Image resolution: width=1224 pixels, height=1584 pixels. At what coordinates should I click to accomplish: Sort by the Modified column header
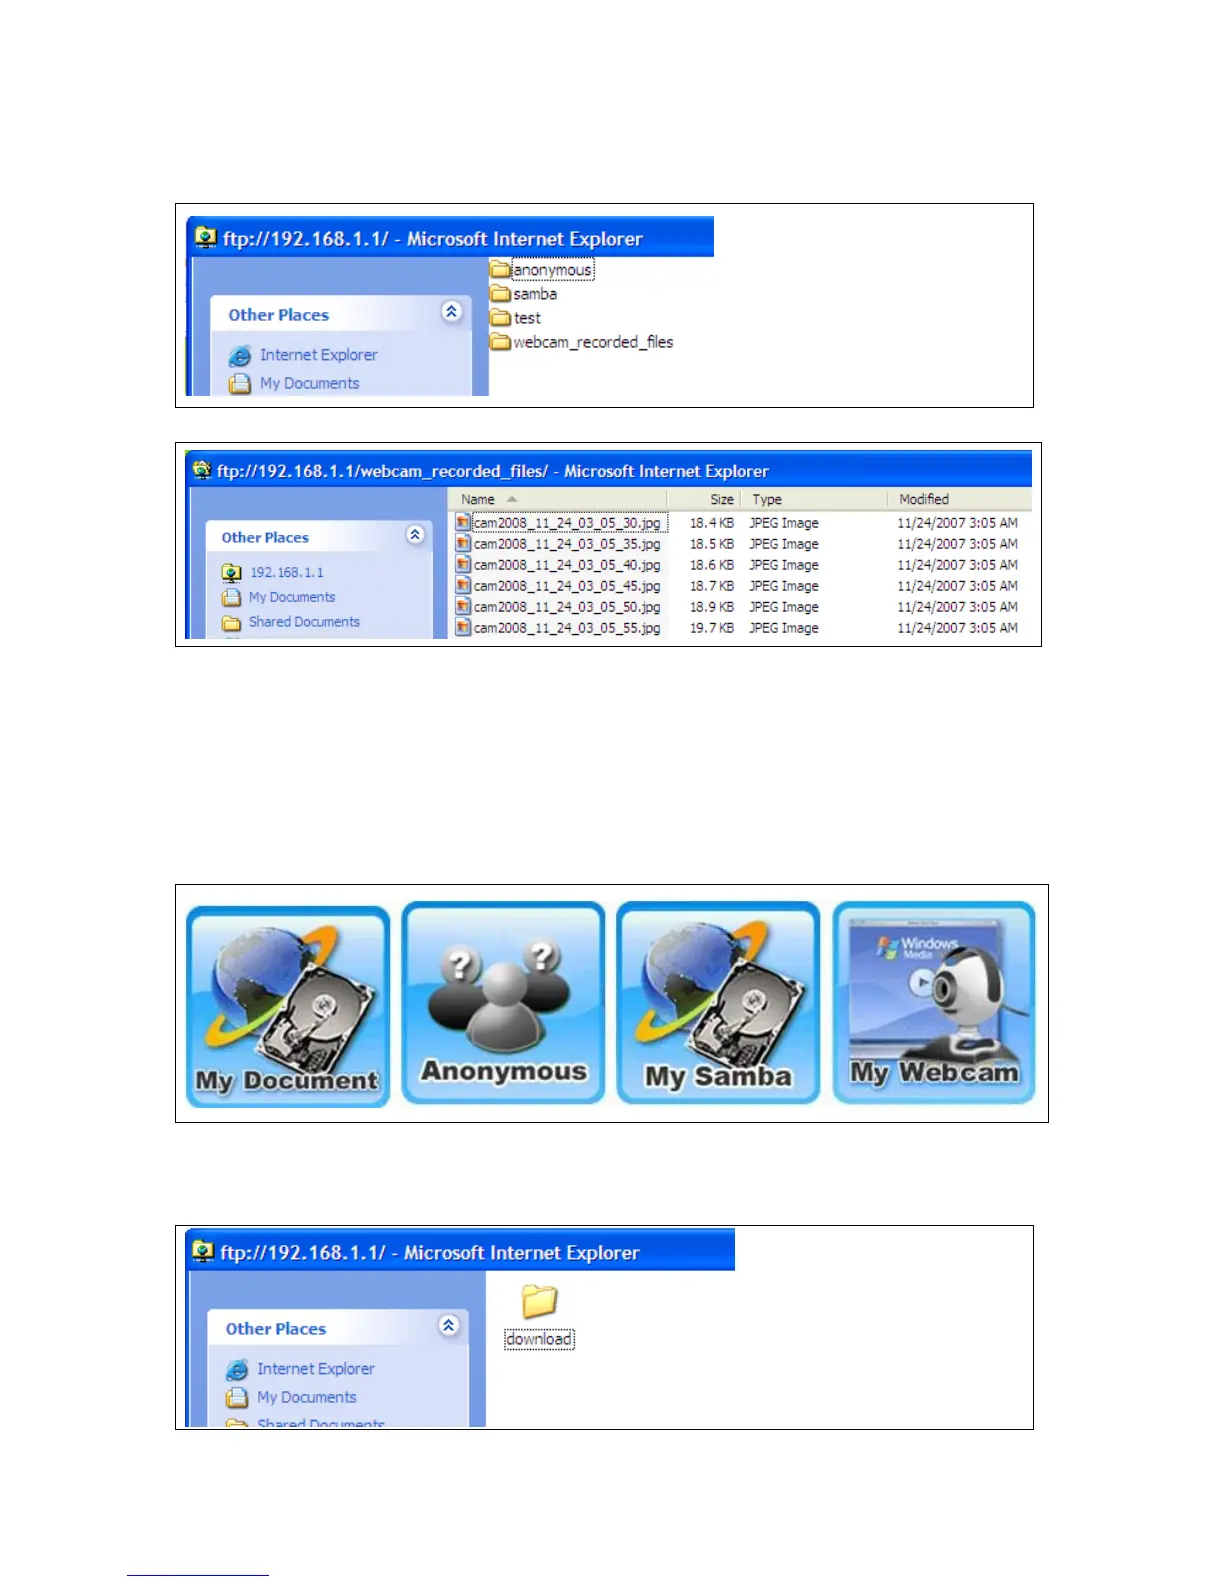coord(959,499)
